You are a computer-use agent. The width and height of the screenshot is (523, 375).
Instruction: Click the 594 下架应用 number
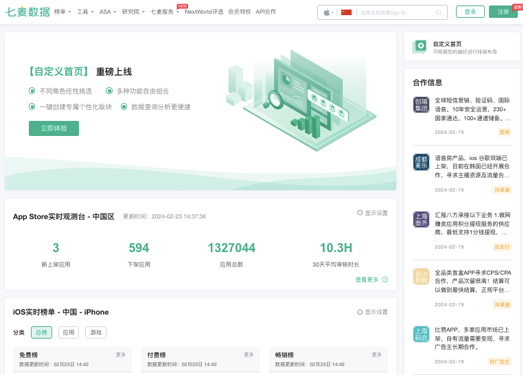[x=139, y=248]
